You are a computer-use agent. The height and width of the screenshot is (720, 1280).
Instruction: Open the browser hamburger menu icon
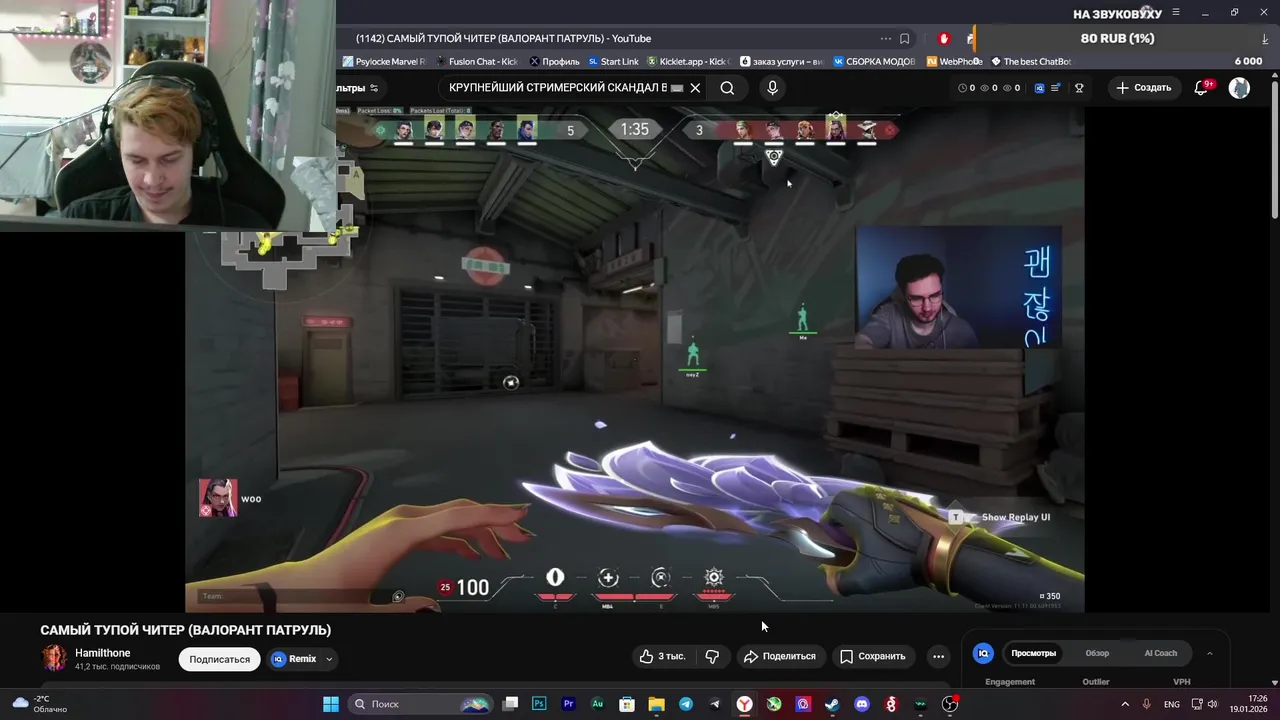(x=1176, y=13)
